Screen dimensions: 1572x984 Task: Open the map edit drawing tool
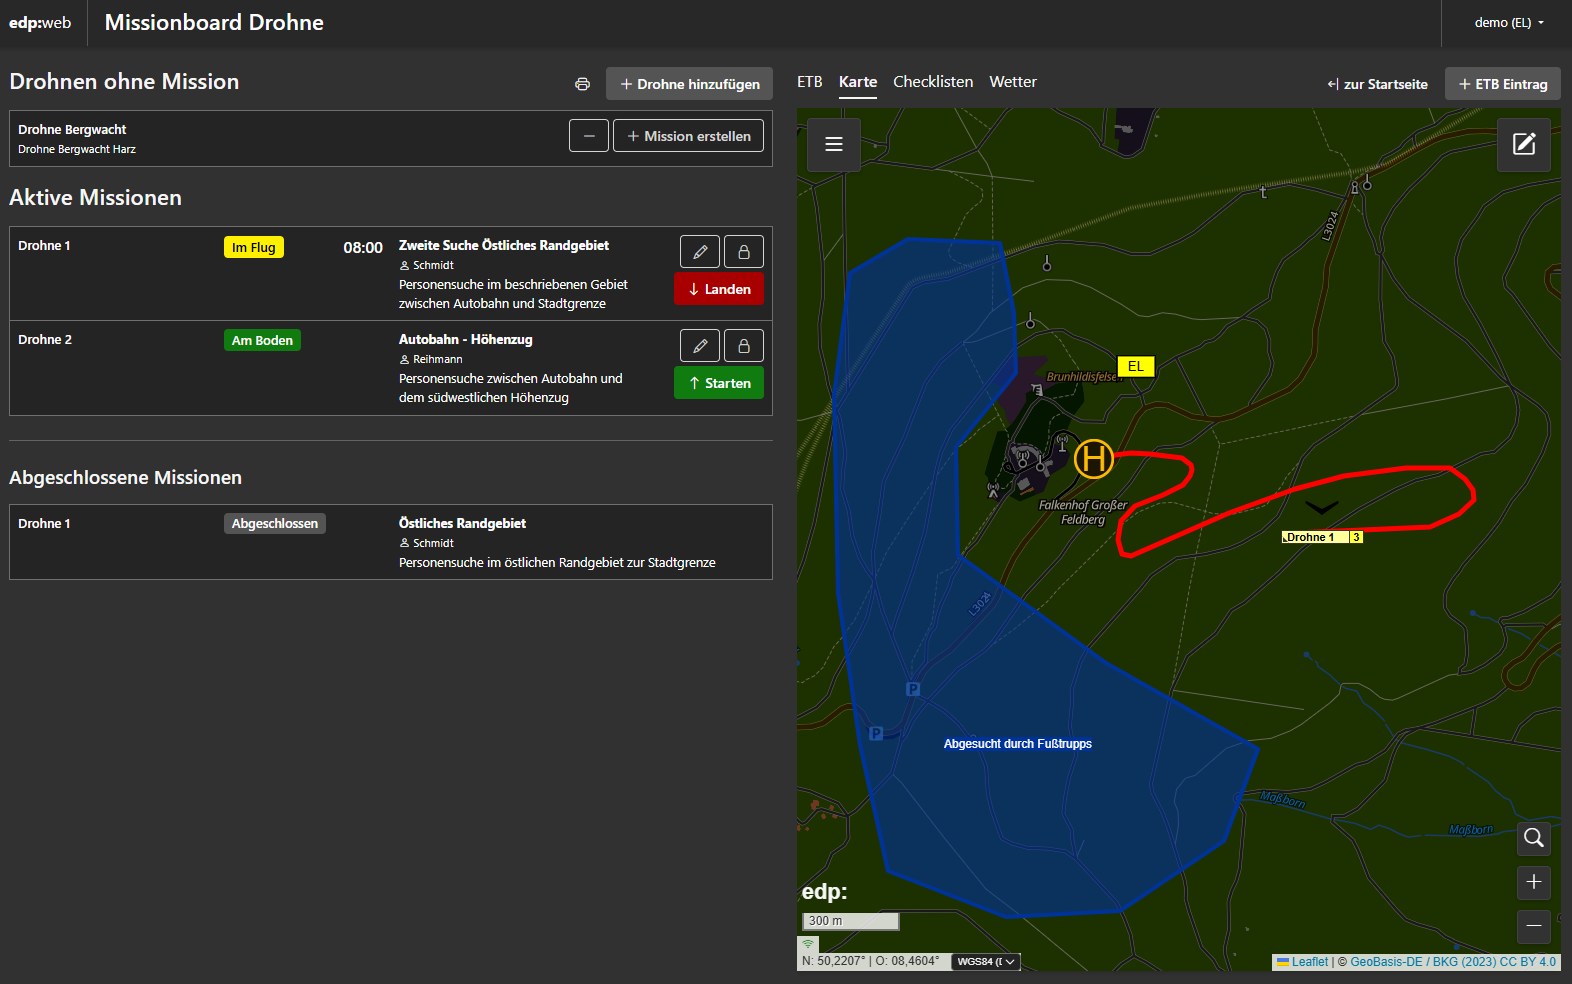coord(1523,144)
